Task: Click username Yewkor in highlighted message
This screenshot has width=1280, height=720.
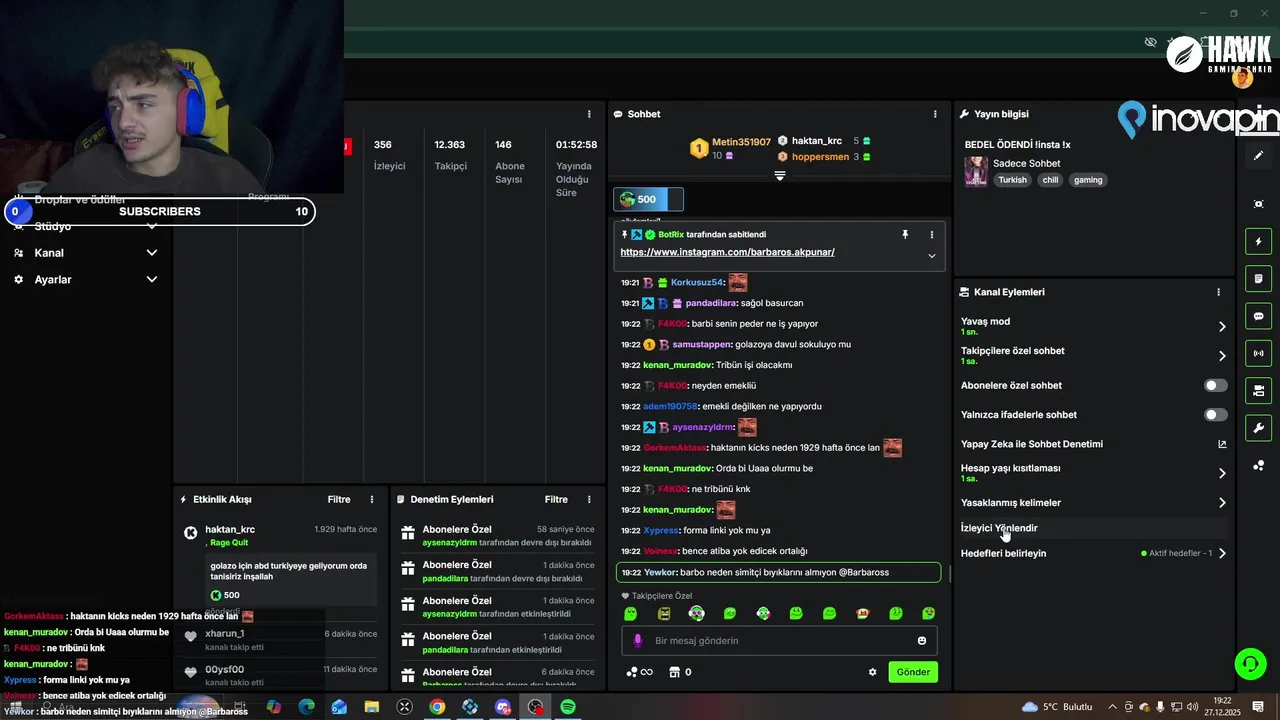Action: pos(660,572)
